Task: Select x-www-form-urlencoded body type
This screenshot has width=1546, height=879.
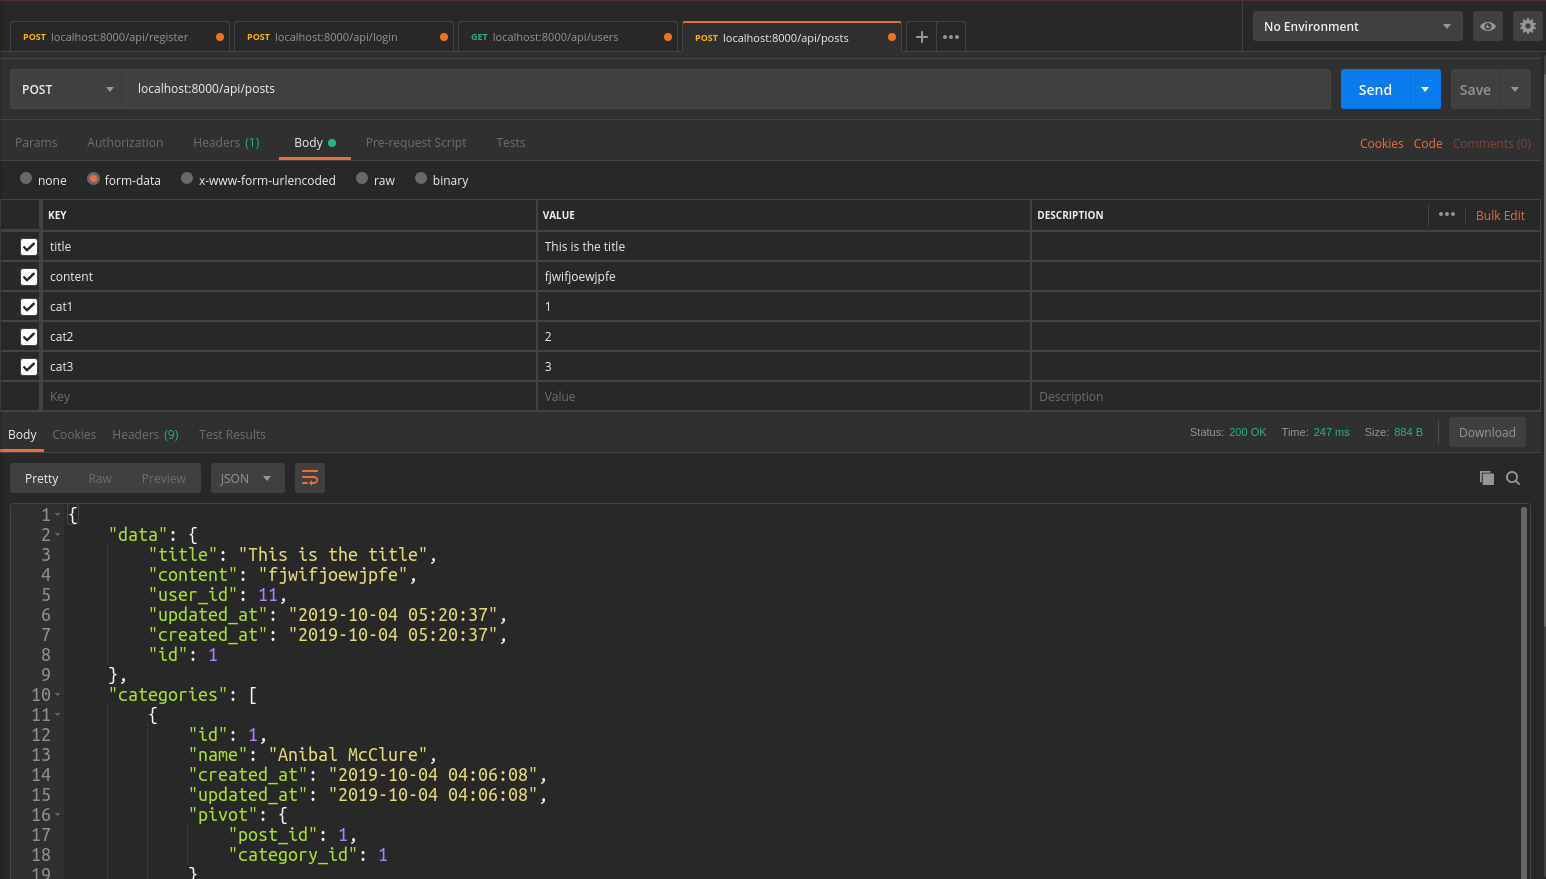Action: 187,179
